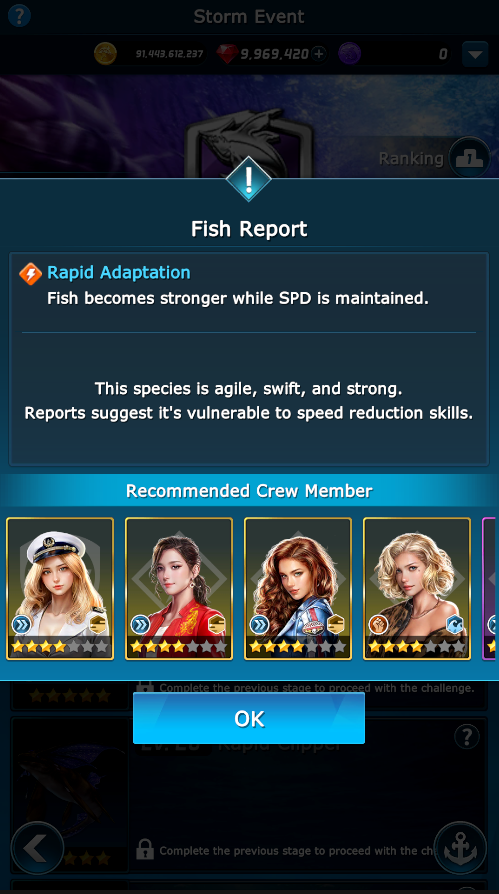Screen dimensions: 499x894
Task: Expand the currency bar dropdown arrow
Action: [x=474, y=55]
